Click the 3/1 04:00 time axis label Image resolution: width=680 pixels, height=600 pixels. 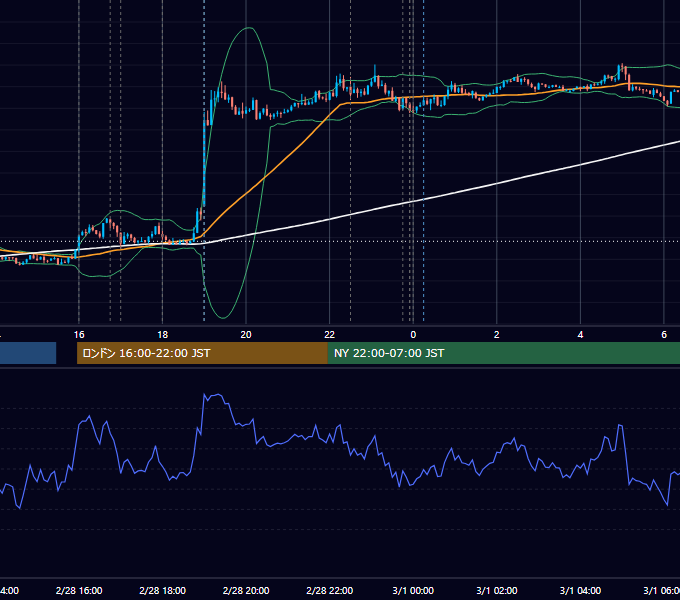[x=580, y=590]
